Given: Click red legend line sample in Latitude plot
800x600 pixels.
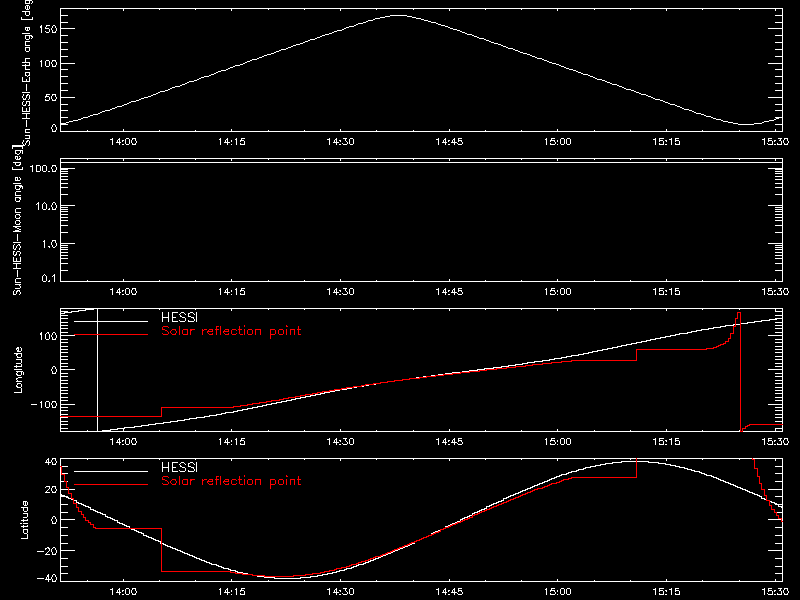Looking at the screenshot, I should coord(111,485).
